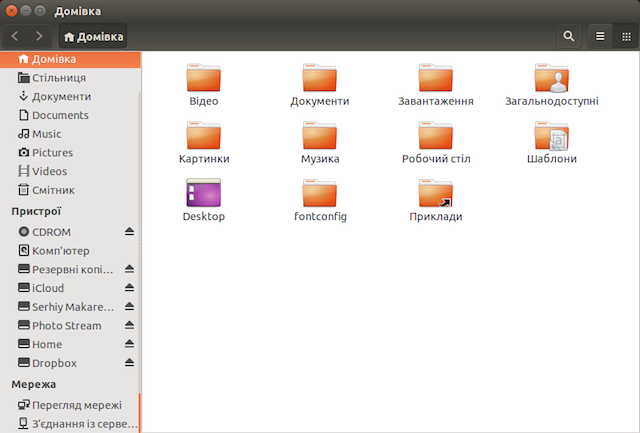This screenshot has width=640, height=433.
Task: Open Videos in the sidebar
Action: click(70, 171)
